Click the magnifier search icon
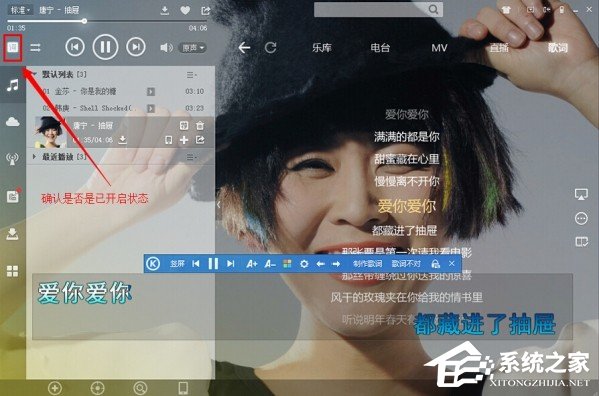This screenshot has height=396, width=599. click(433, 9)
